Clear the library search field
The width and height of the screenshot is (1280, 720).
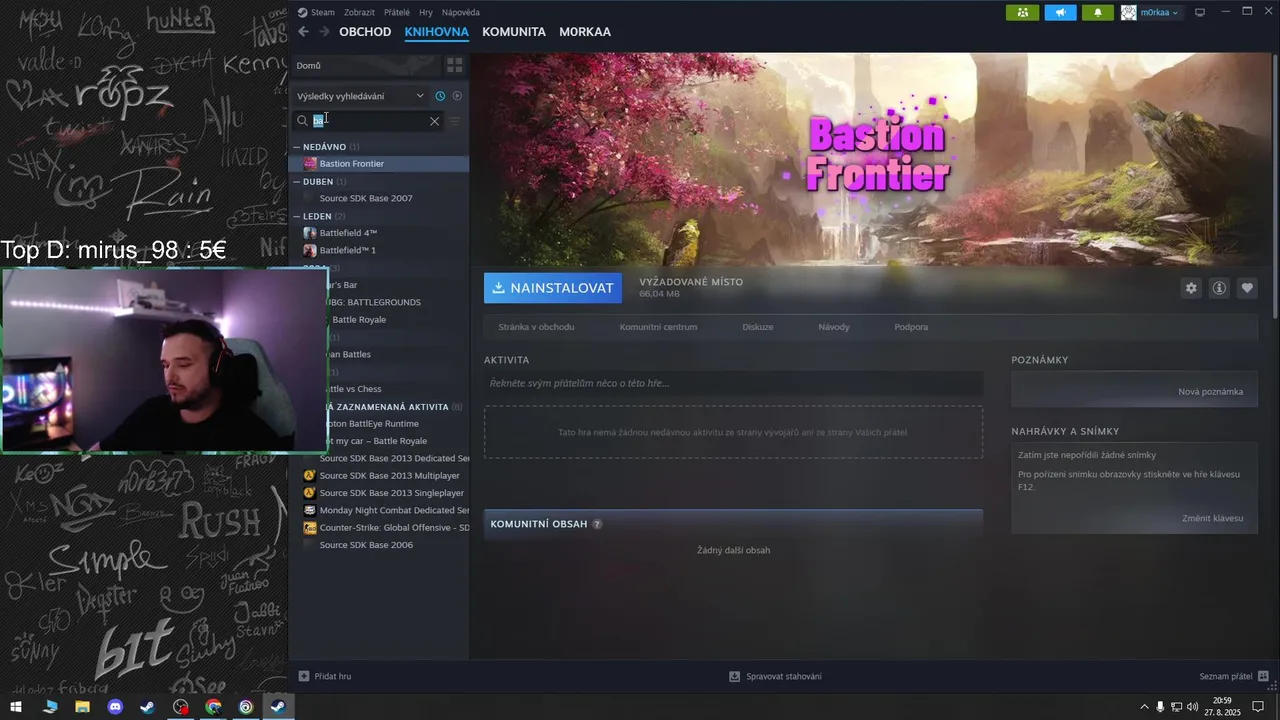[x=434, y=121]
